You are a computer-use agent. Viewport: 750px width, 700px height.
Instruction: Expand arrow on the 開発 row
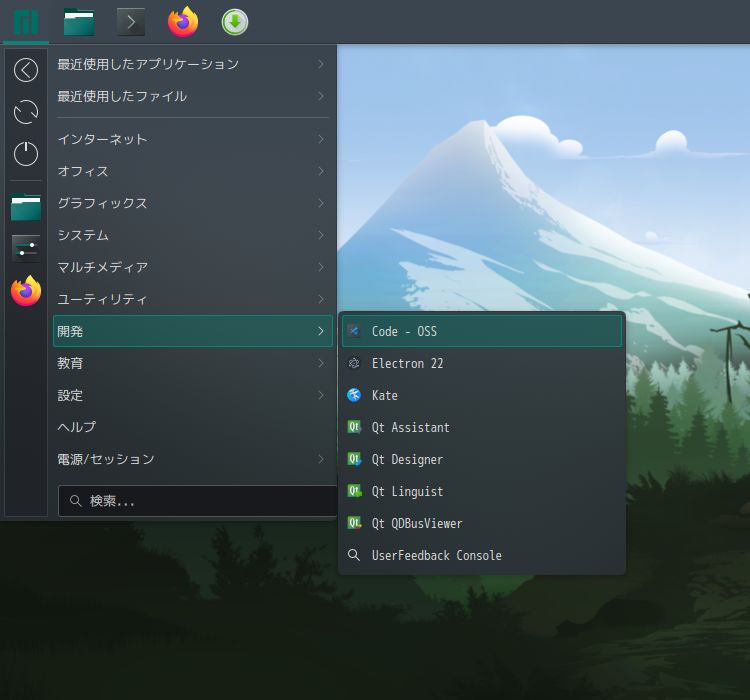tap(321, 331)
